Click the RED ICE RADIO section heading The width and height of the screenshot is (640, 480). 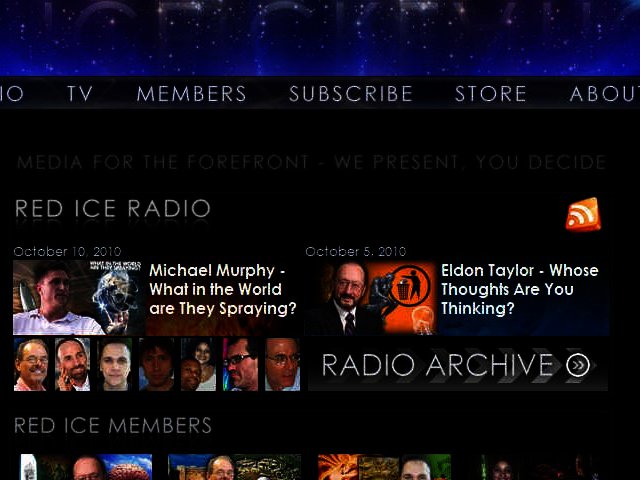(112, 209)
